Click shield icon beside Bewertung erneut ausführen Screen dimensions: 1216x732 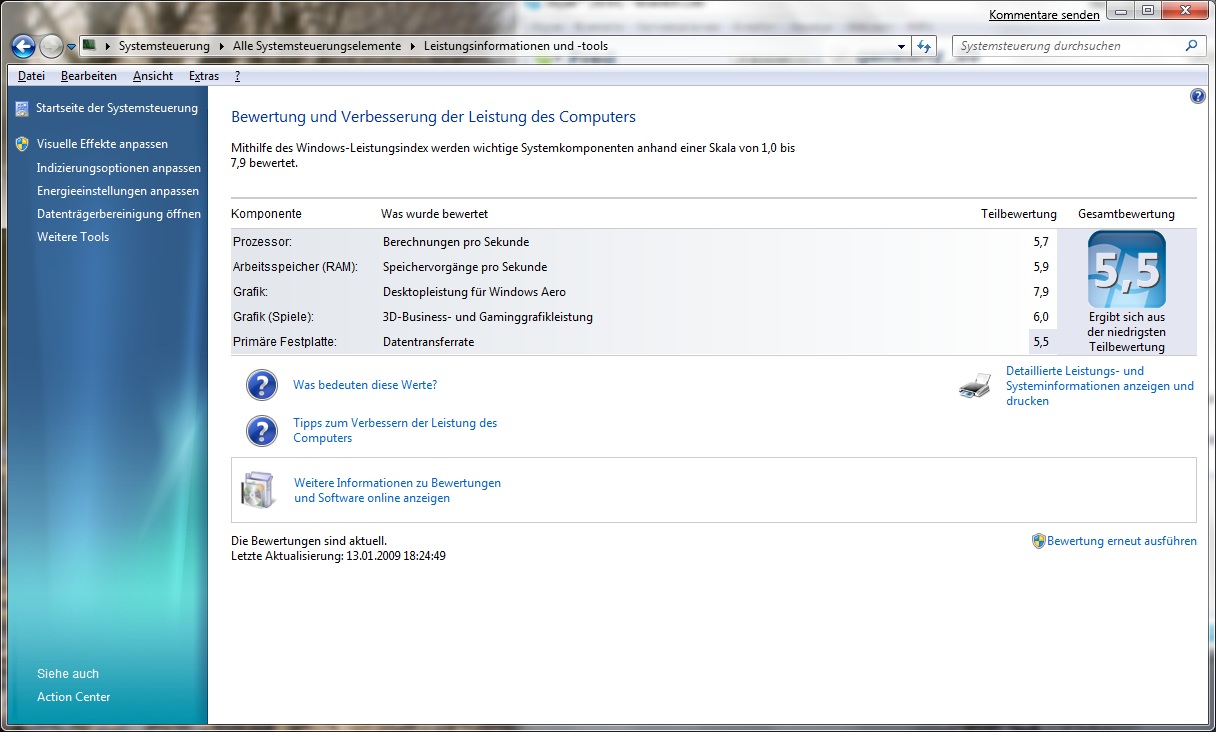pyautogui.click(x=1039, y=541)
